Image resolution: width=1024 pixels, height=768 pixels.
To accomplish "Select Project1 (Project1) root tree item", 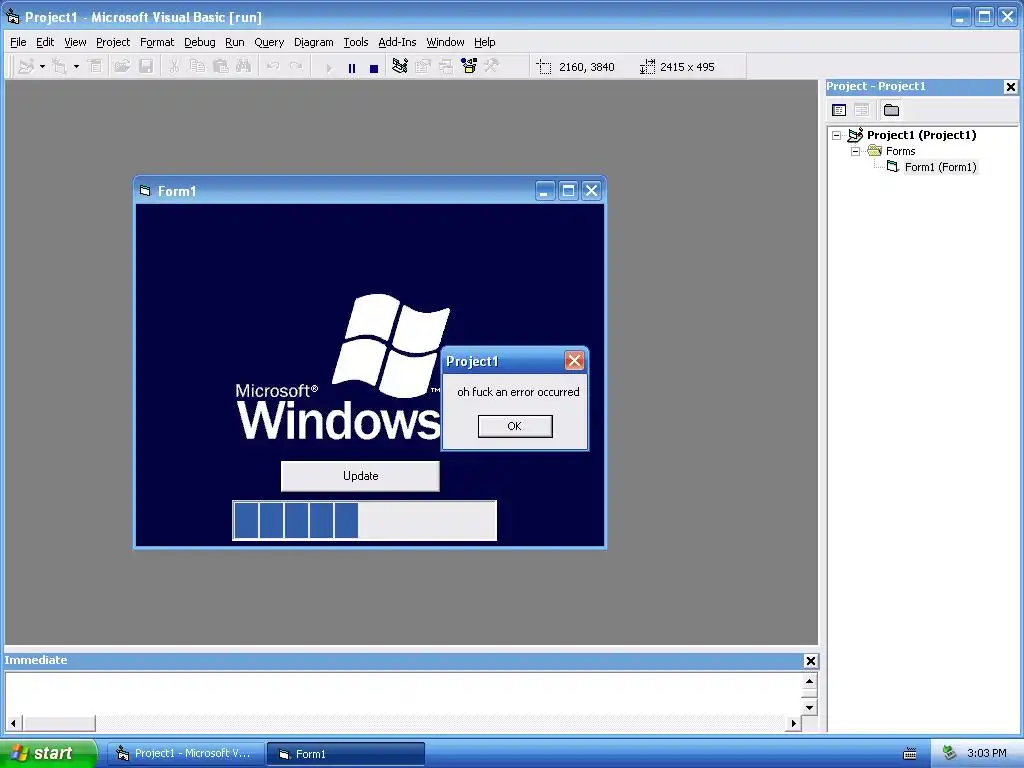I will [x=921, y=135].
